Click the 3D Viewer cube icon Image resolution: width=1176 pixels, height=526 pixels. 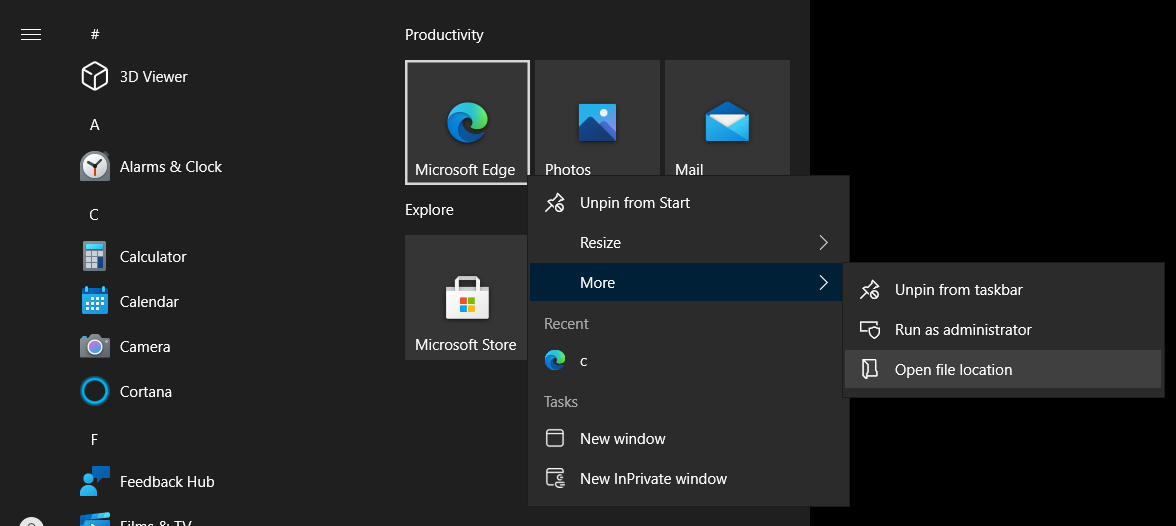[x=94, y=77]
